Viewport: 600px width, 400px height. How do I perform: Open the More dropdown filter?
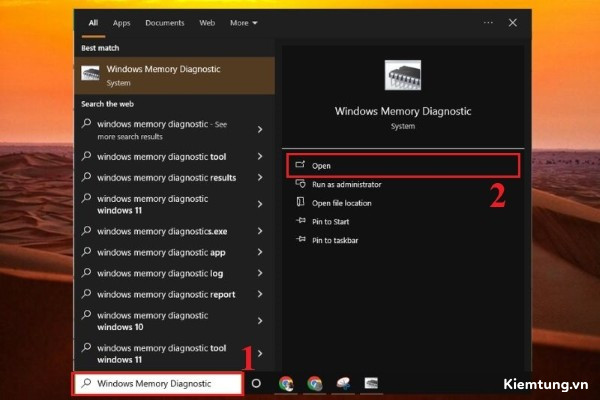(243, 23)
